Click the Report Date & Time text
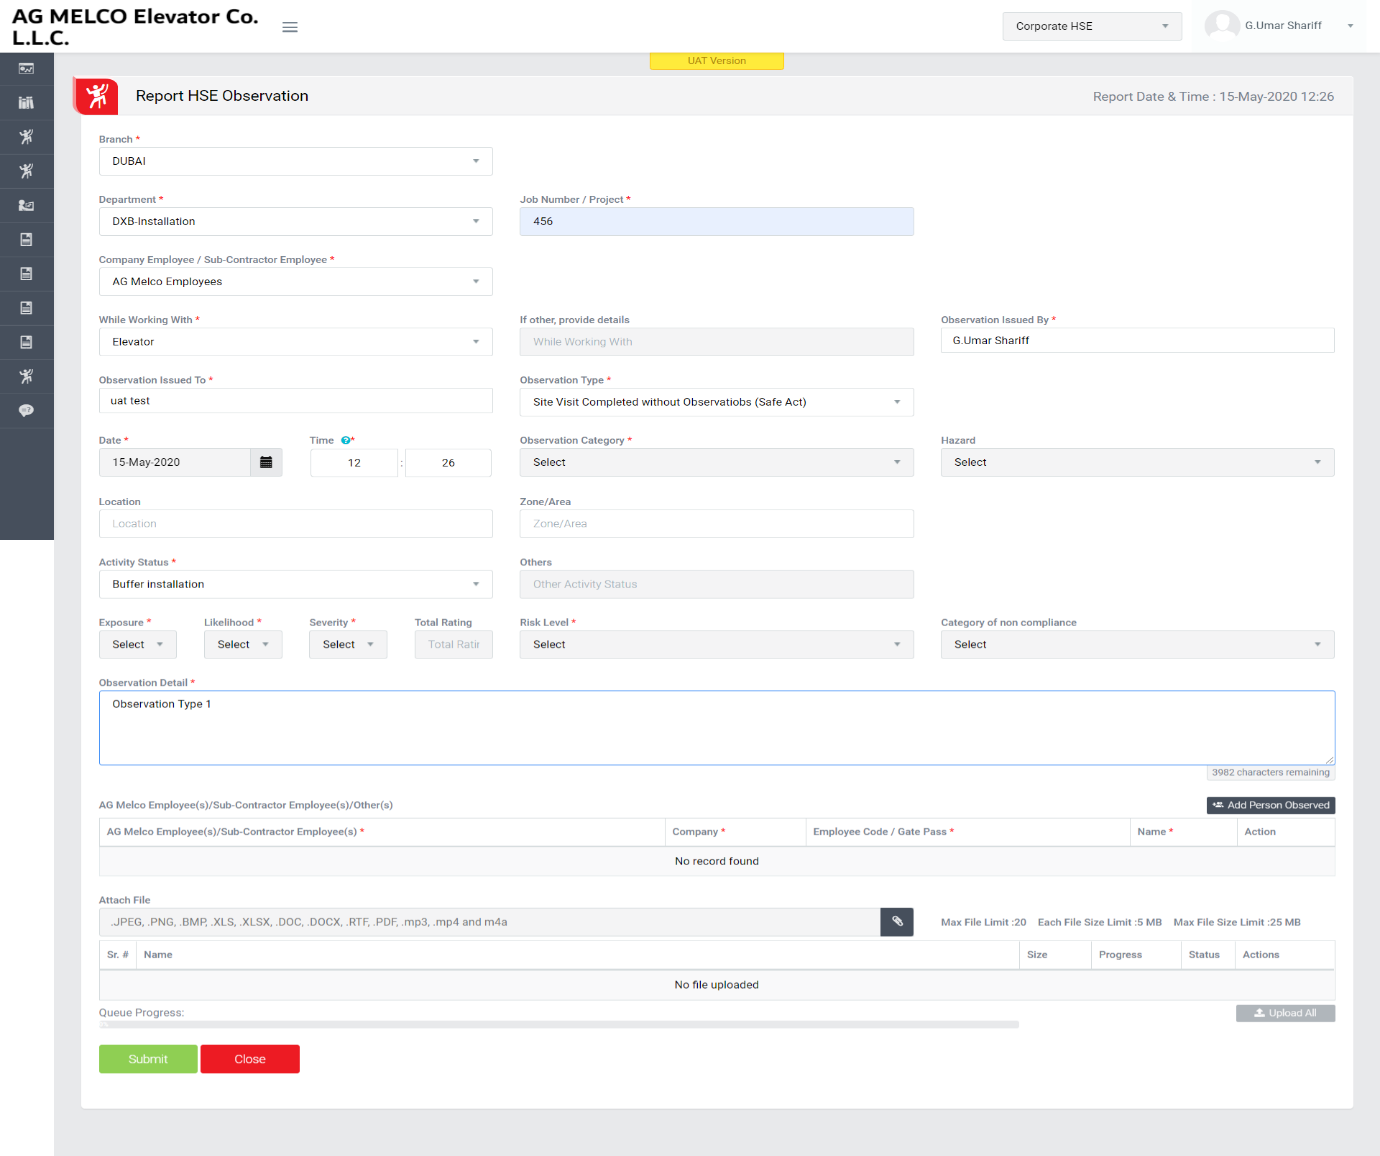Screen dimensions: 1380x1156 pyautogui.click(x=1213, y=97)
